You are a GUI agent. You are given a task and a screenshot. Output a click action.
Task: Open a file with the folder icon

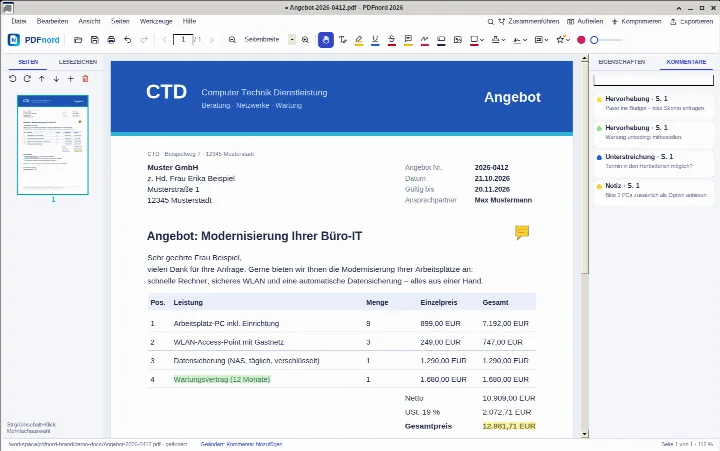pyautogui.click(x=78, y=40)
